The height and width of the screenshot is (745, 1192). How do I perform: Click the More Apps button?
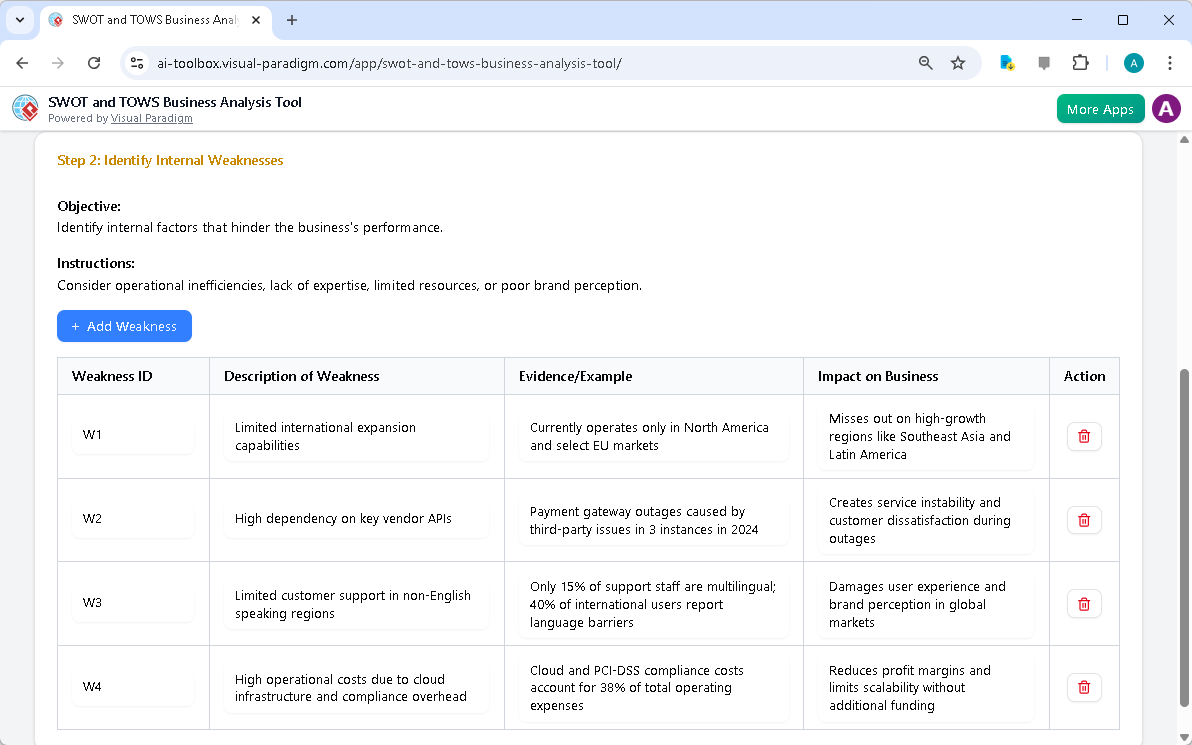1100,108
